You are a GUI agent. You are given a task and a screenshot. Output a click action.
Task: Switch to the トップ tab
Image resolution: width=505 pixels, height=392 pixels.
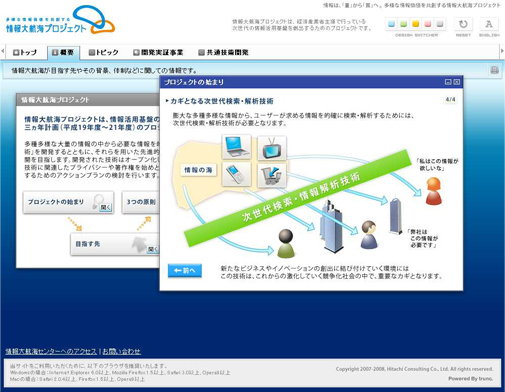pos(25,52)
